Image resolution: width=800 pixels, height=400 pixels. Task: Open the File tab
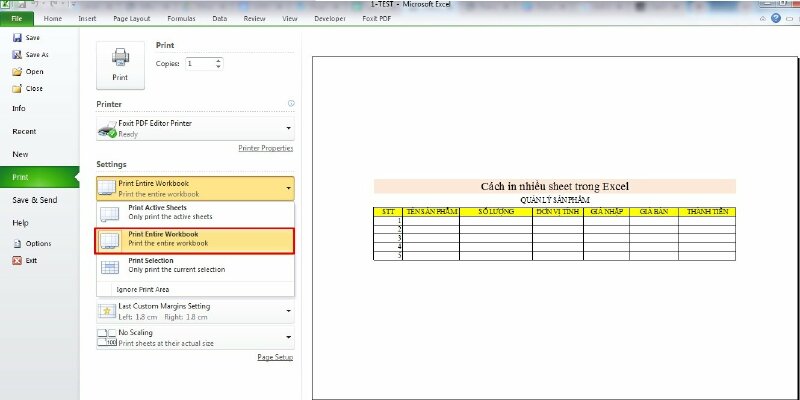(17, 19)
